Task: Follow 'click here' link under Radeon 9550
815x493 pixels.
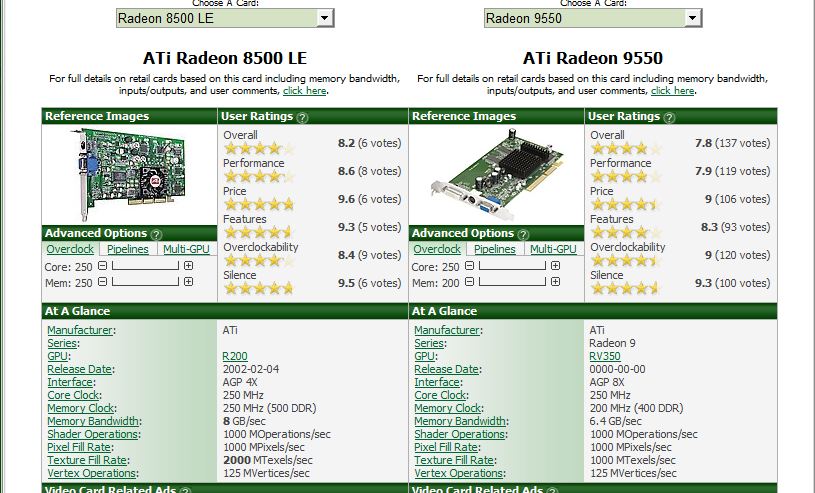Action: [673, 90]
